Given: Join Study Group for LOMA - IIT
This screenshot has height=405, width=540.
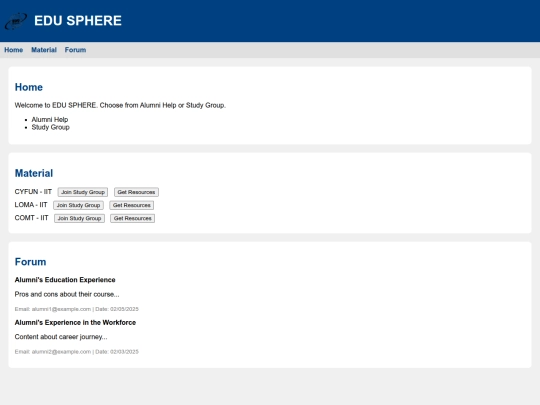Looking at the screenshot, I should click(x=78, y=205).
